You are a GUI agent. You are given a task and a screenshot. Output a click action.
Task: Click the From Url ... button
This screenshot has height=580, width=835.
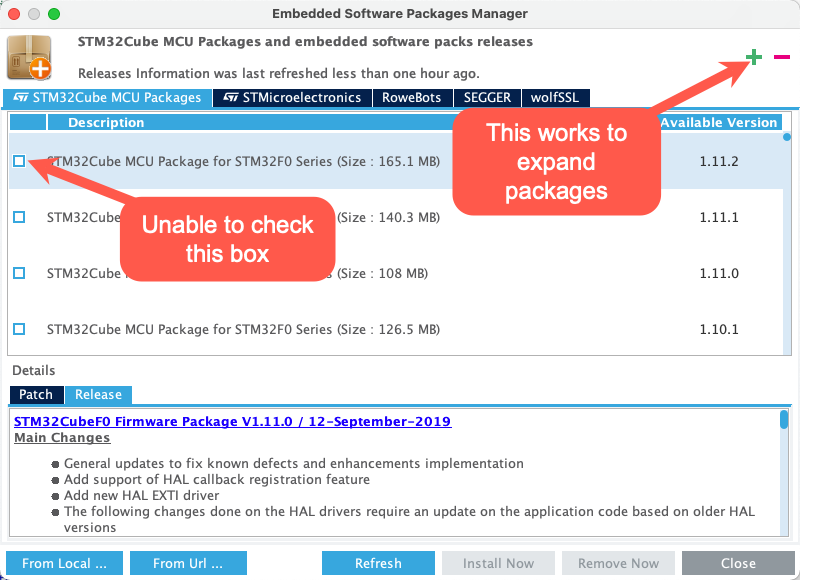[188, 563]
